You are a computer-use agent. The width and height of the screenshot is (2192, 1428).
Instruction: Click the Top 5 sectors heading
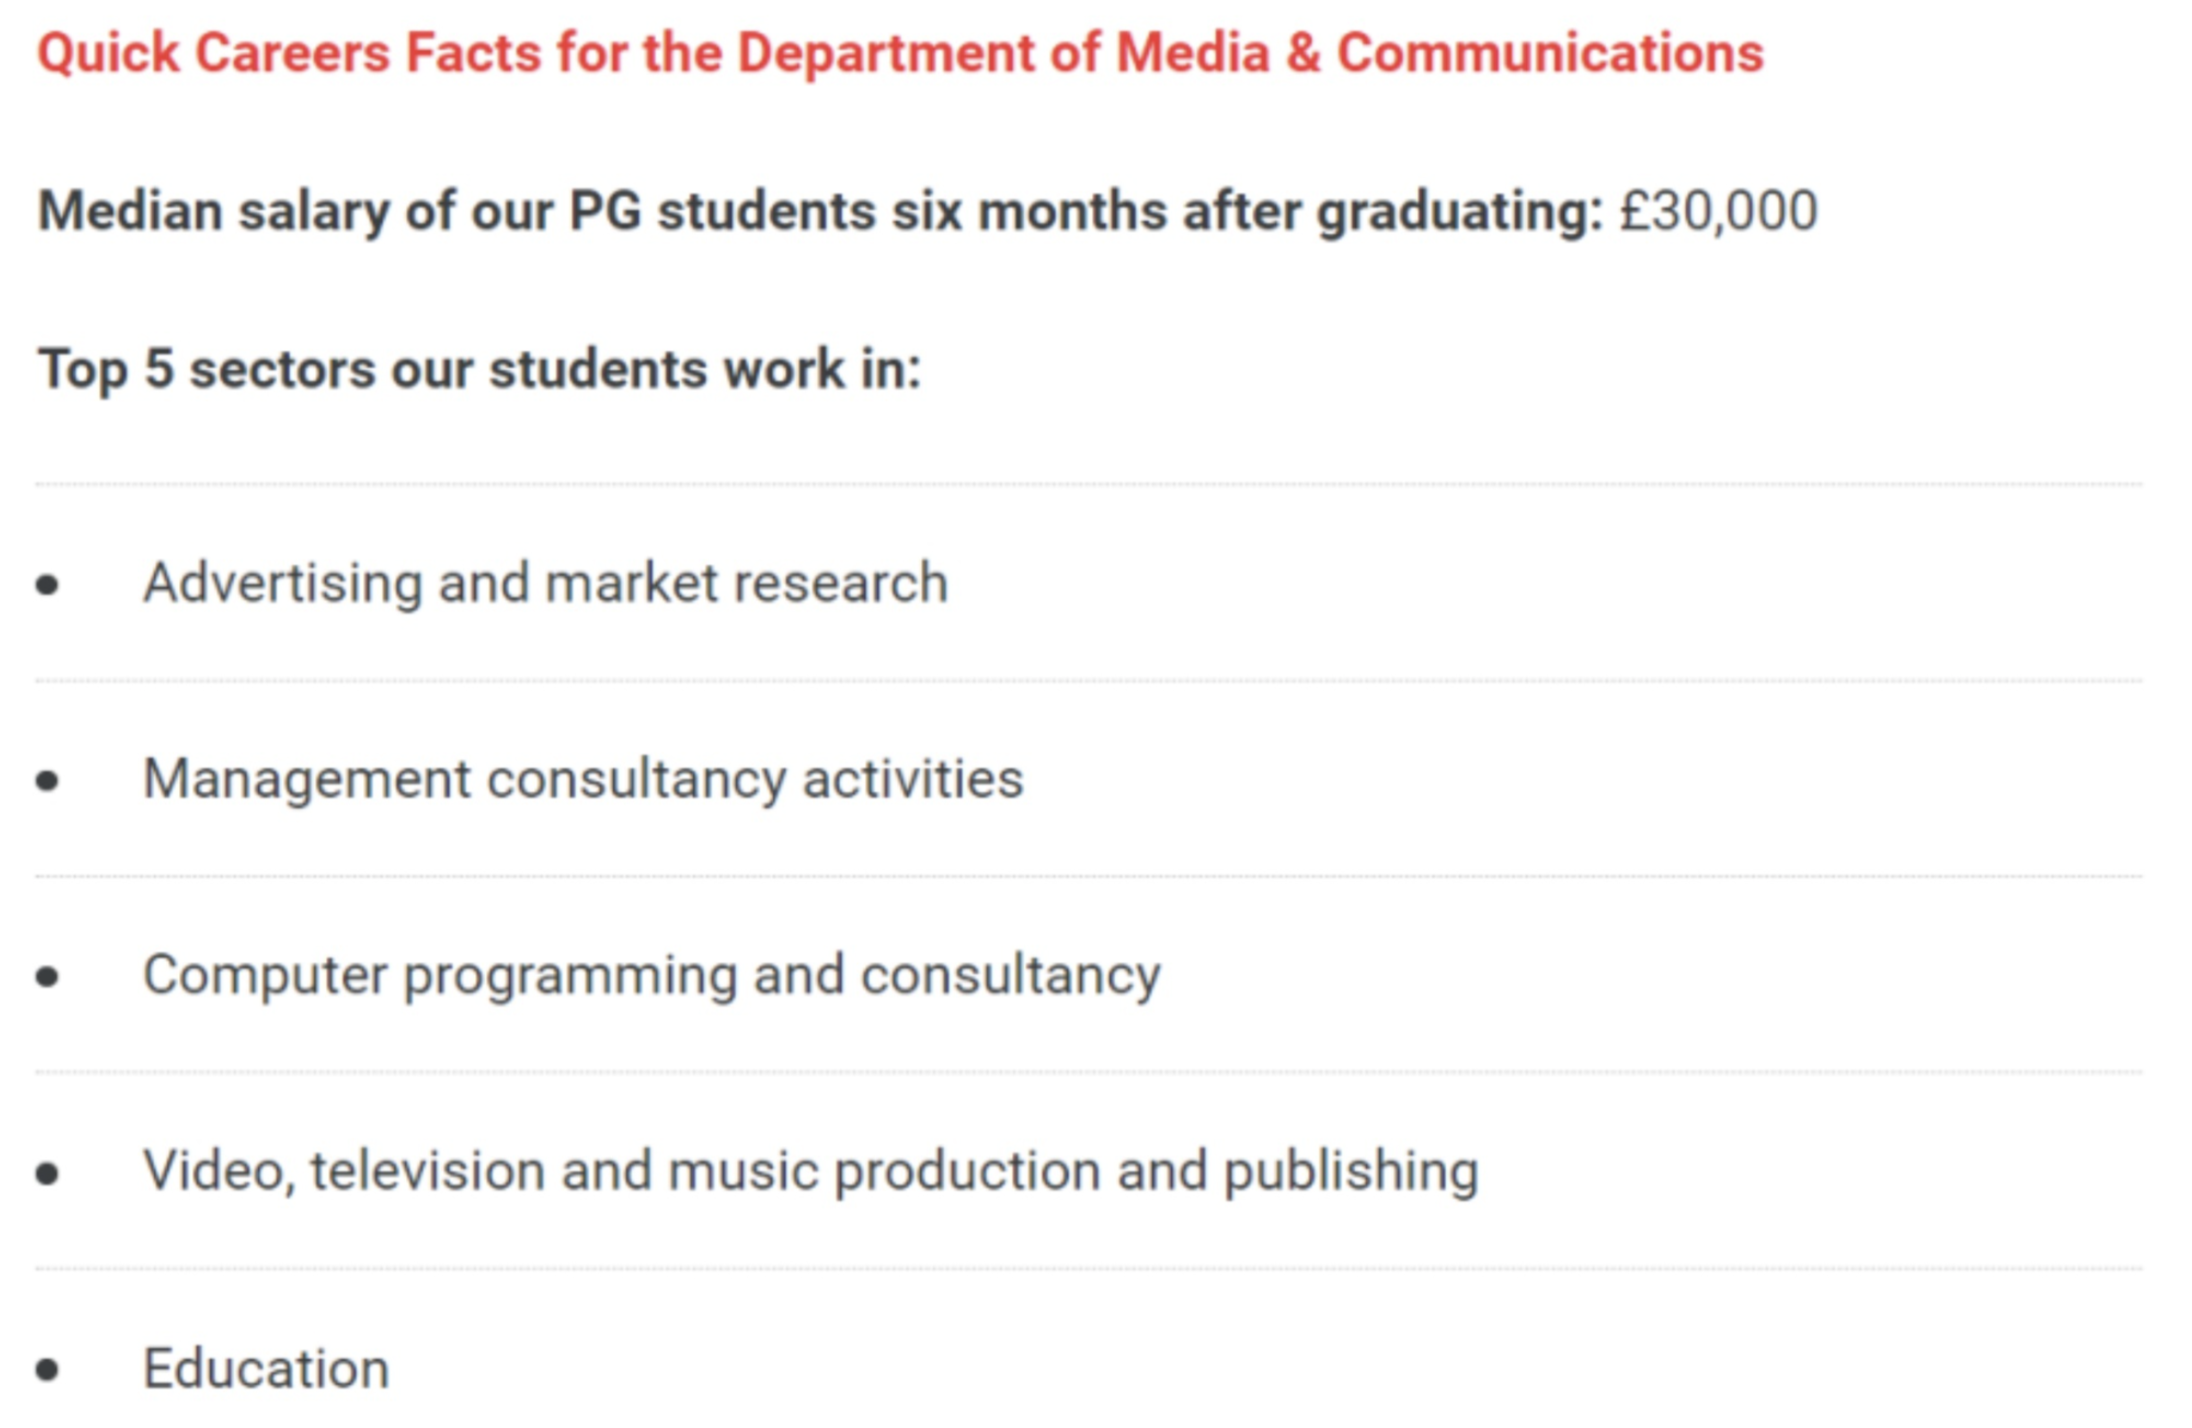479,370
